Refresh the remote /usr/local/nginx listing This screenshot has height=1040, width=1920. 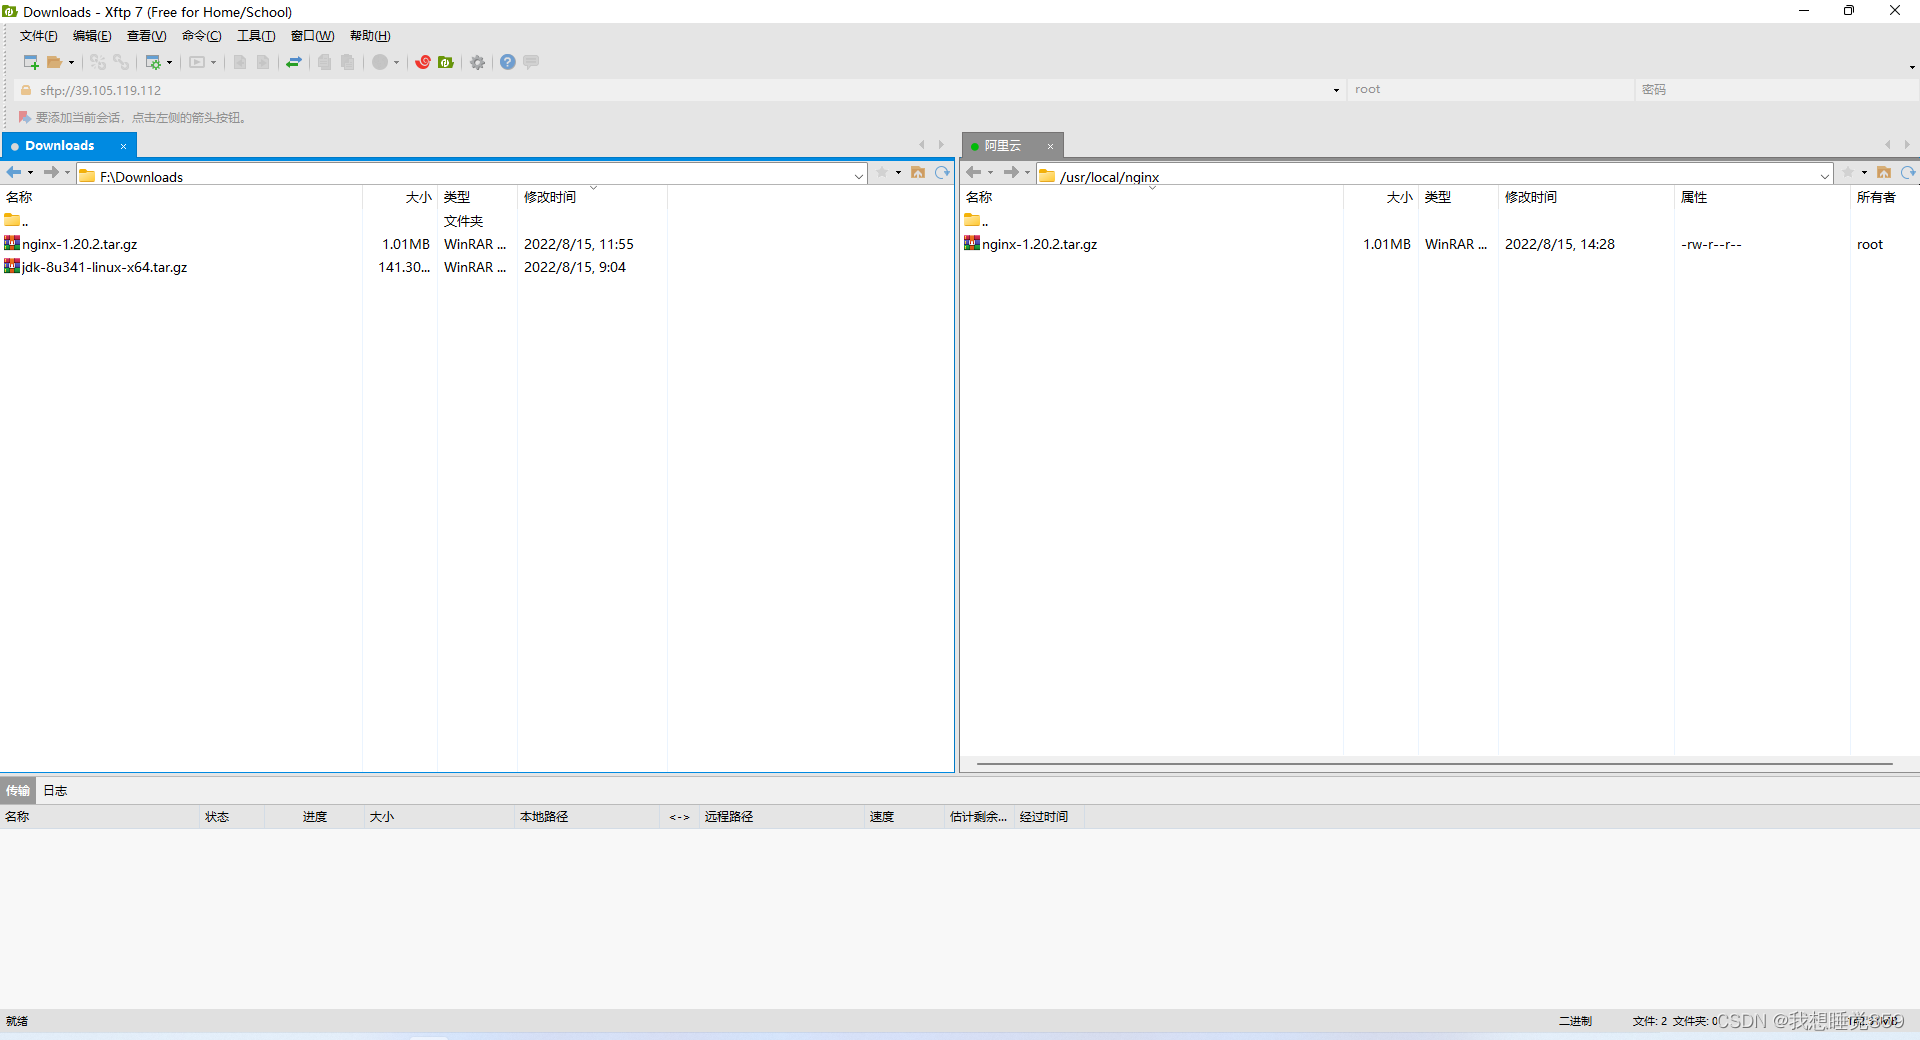pyautogui.click(x=1910, y=172)
